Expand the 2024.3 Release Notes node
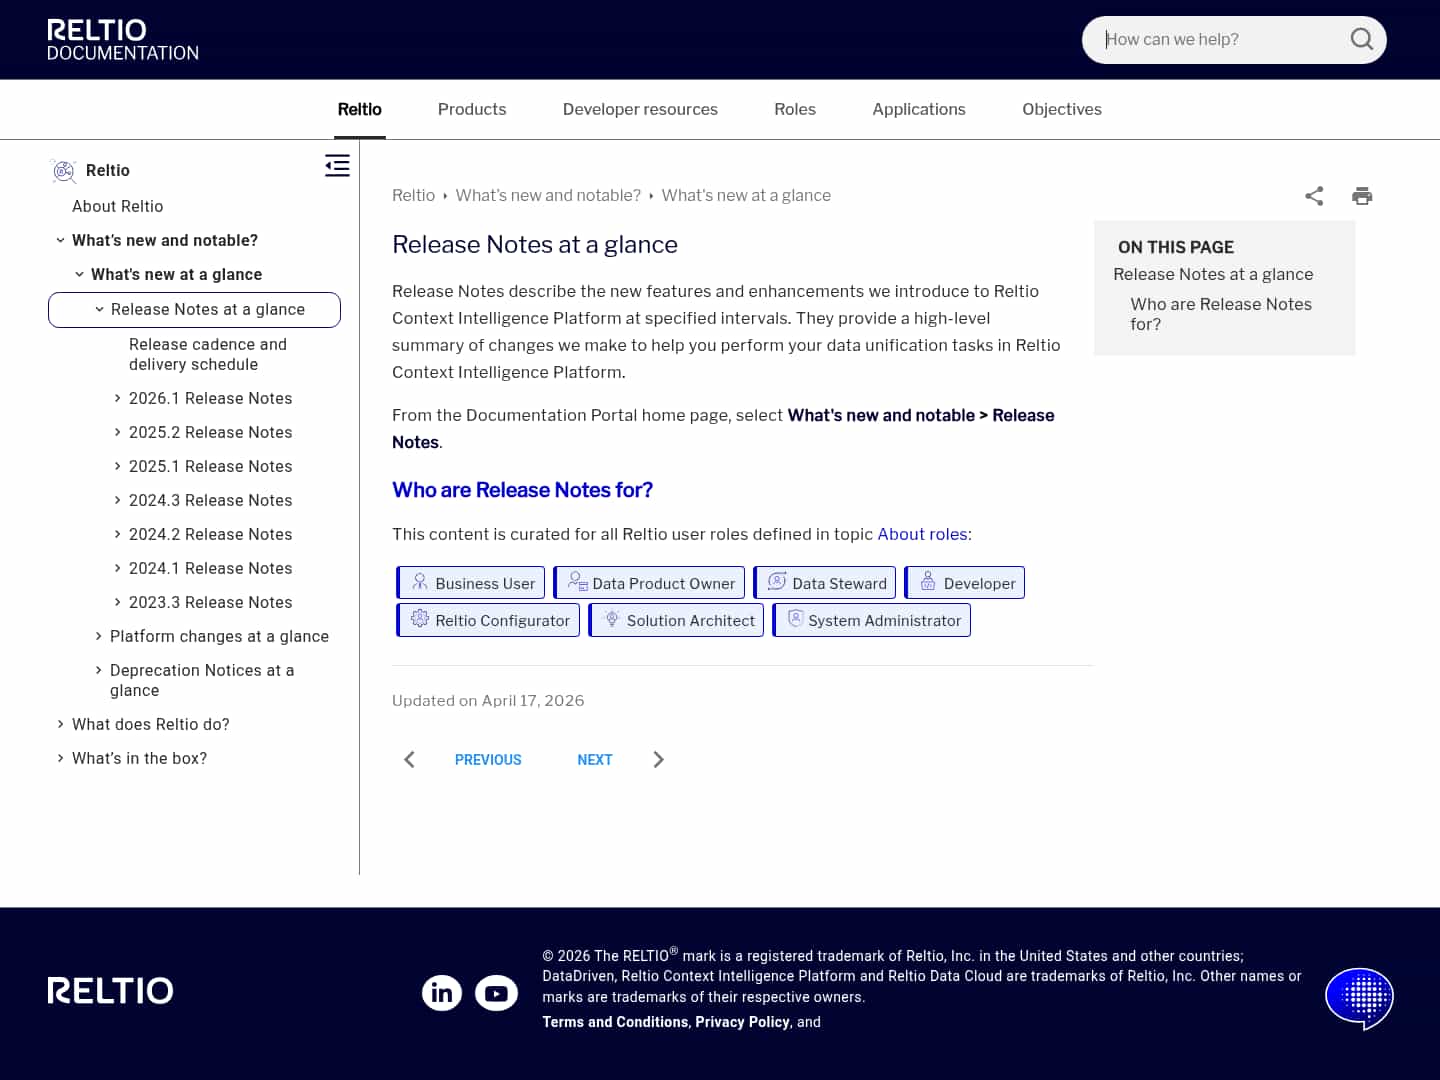The image size is (1440, 1080). [117, 500]
